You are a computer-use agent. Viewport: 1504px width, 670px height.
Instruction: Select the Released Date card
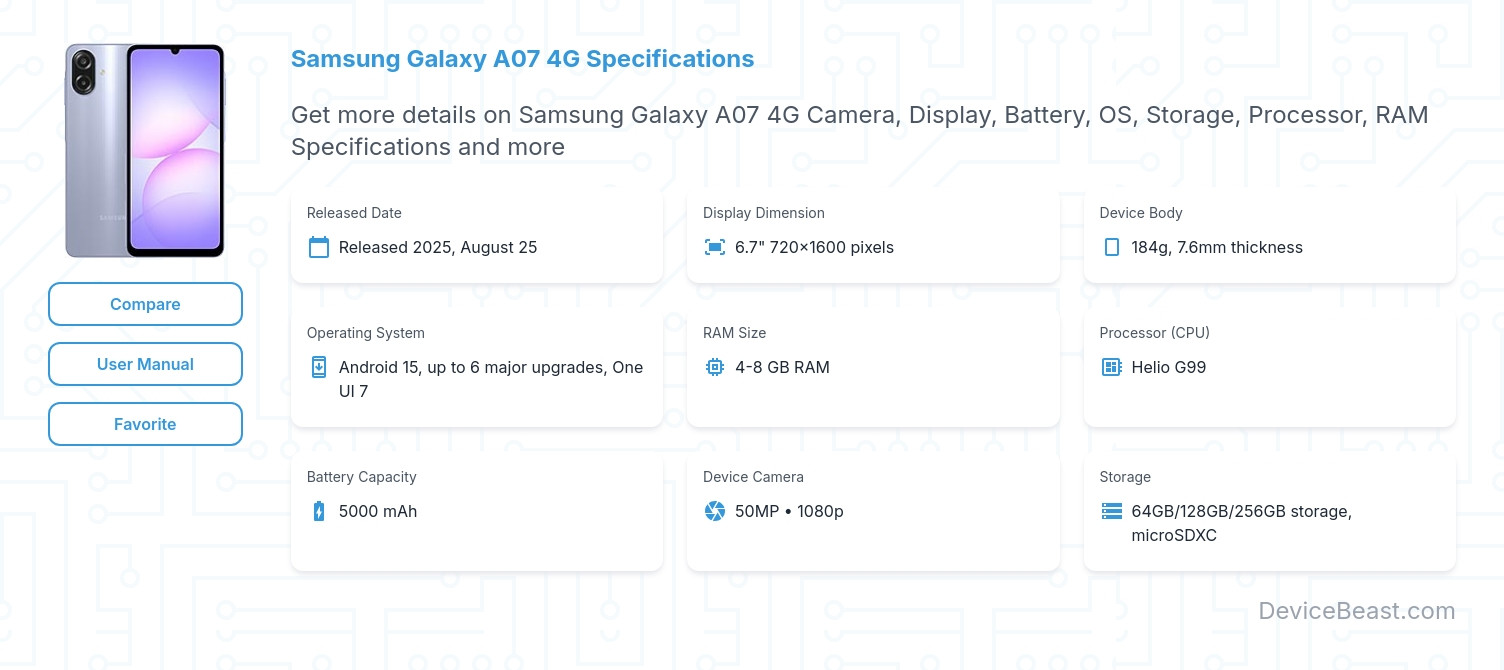[x=477, y=232]
